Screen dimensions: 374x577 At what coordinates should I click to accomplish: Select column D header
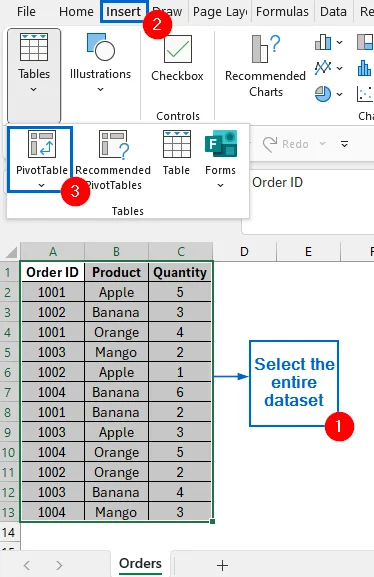[244, 252]
